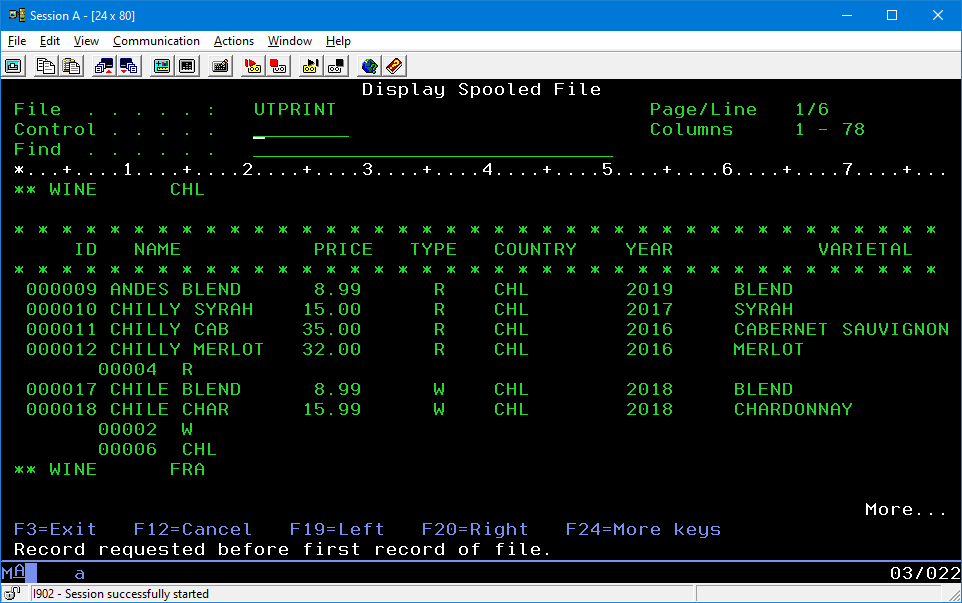The height and width of the screenshot is (603, 962).
Task: Open the Help index toolbar icon
Action: 394,66
